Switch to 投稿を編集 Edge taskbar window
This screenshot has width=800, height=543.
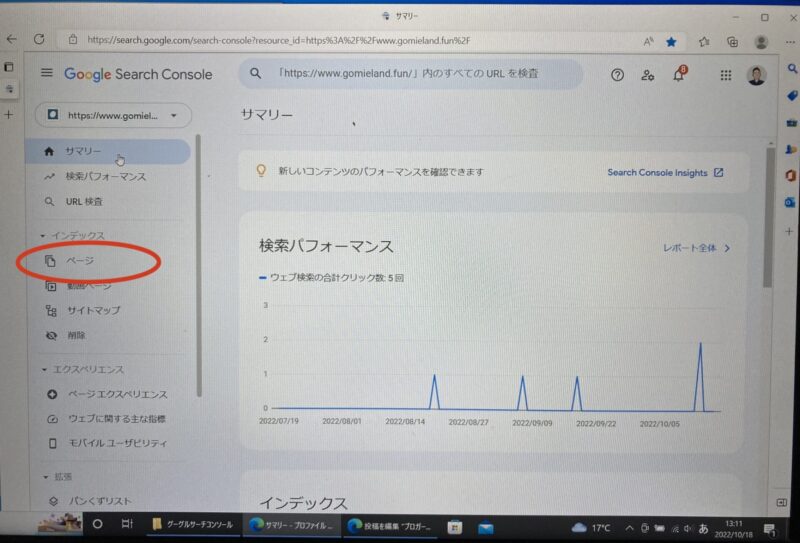(x=389, y=526)
